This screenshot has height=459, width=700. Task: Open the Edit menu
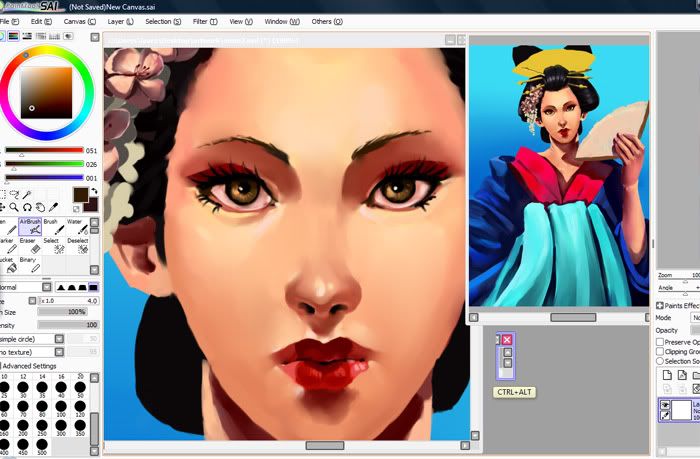tap(41, 21)
